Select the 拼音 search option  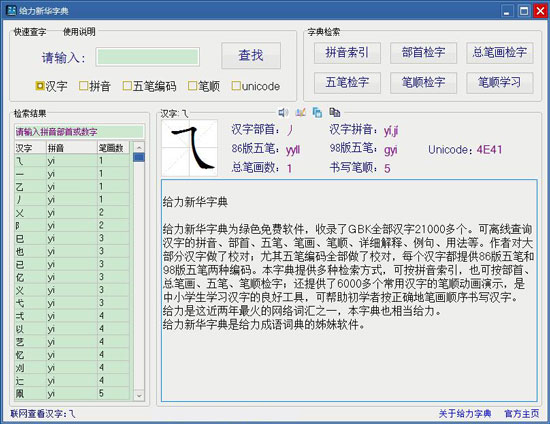coord(95,86)
